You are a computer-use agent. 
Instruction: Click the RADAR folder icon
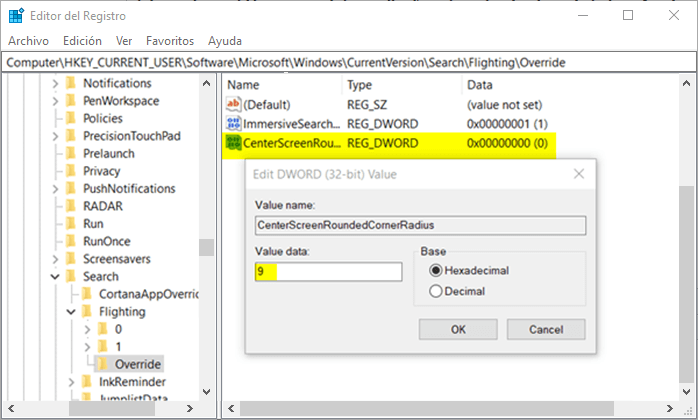[x=70, y=206]
